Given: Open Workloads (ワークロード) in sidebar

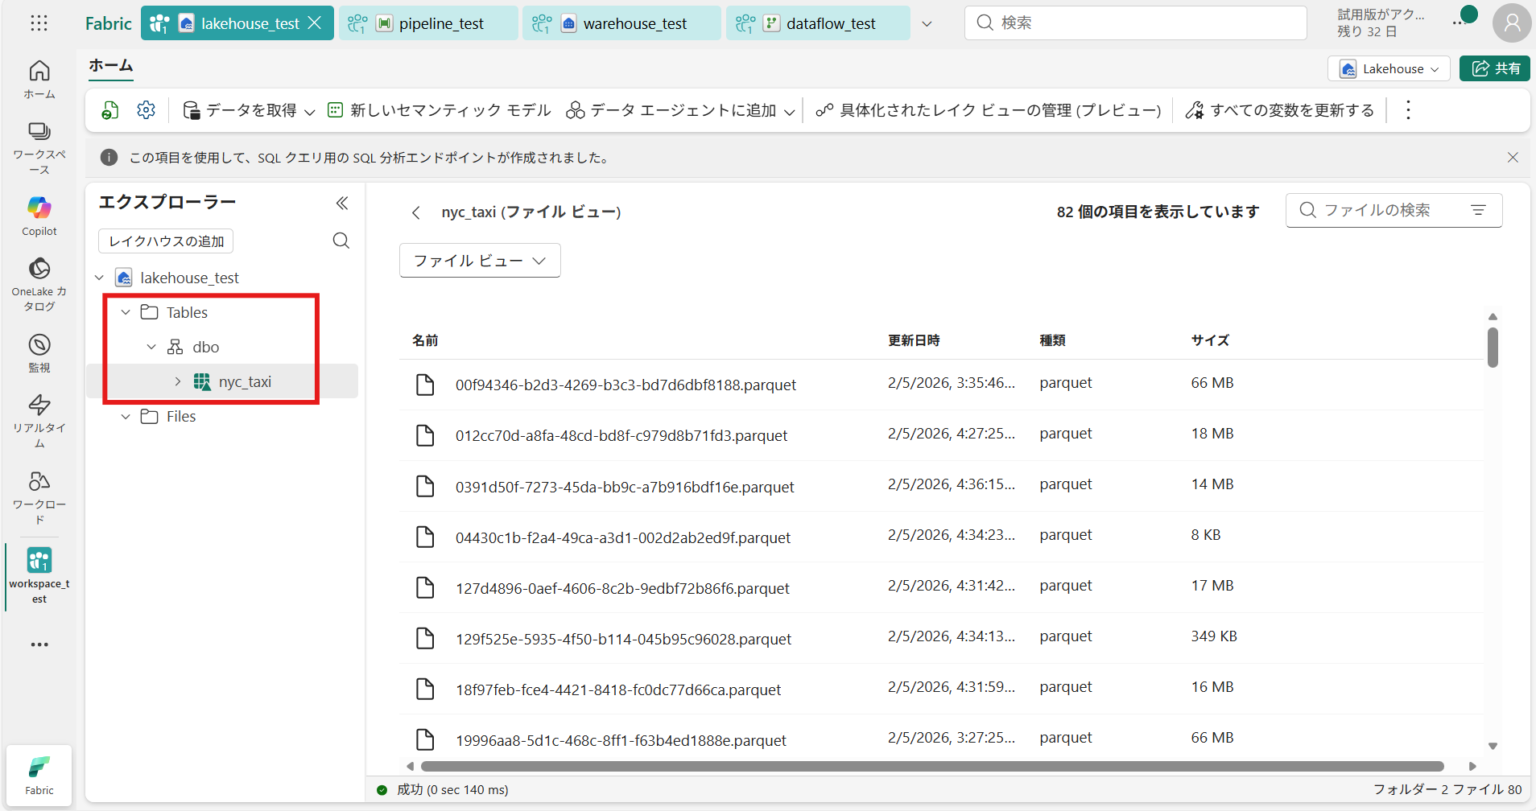Looking at the screenshot, I should [39, 497].
